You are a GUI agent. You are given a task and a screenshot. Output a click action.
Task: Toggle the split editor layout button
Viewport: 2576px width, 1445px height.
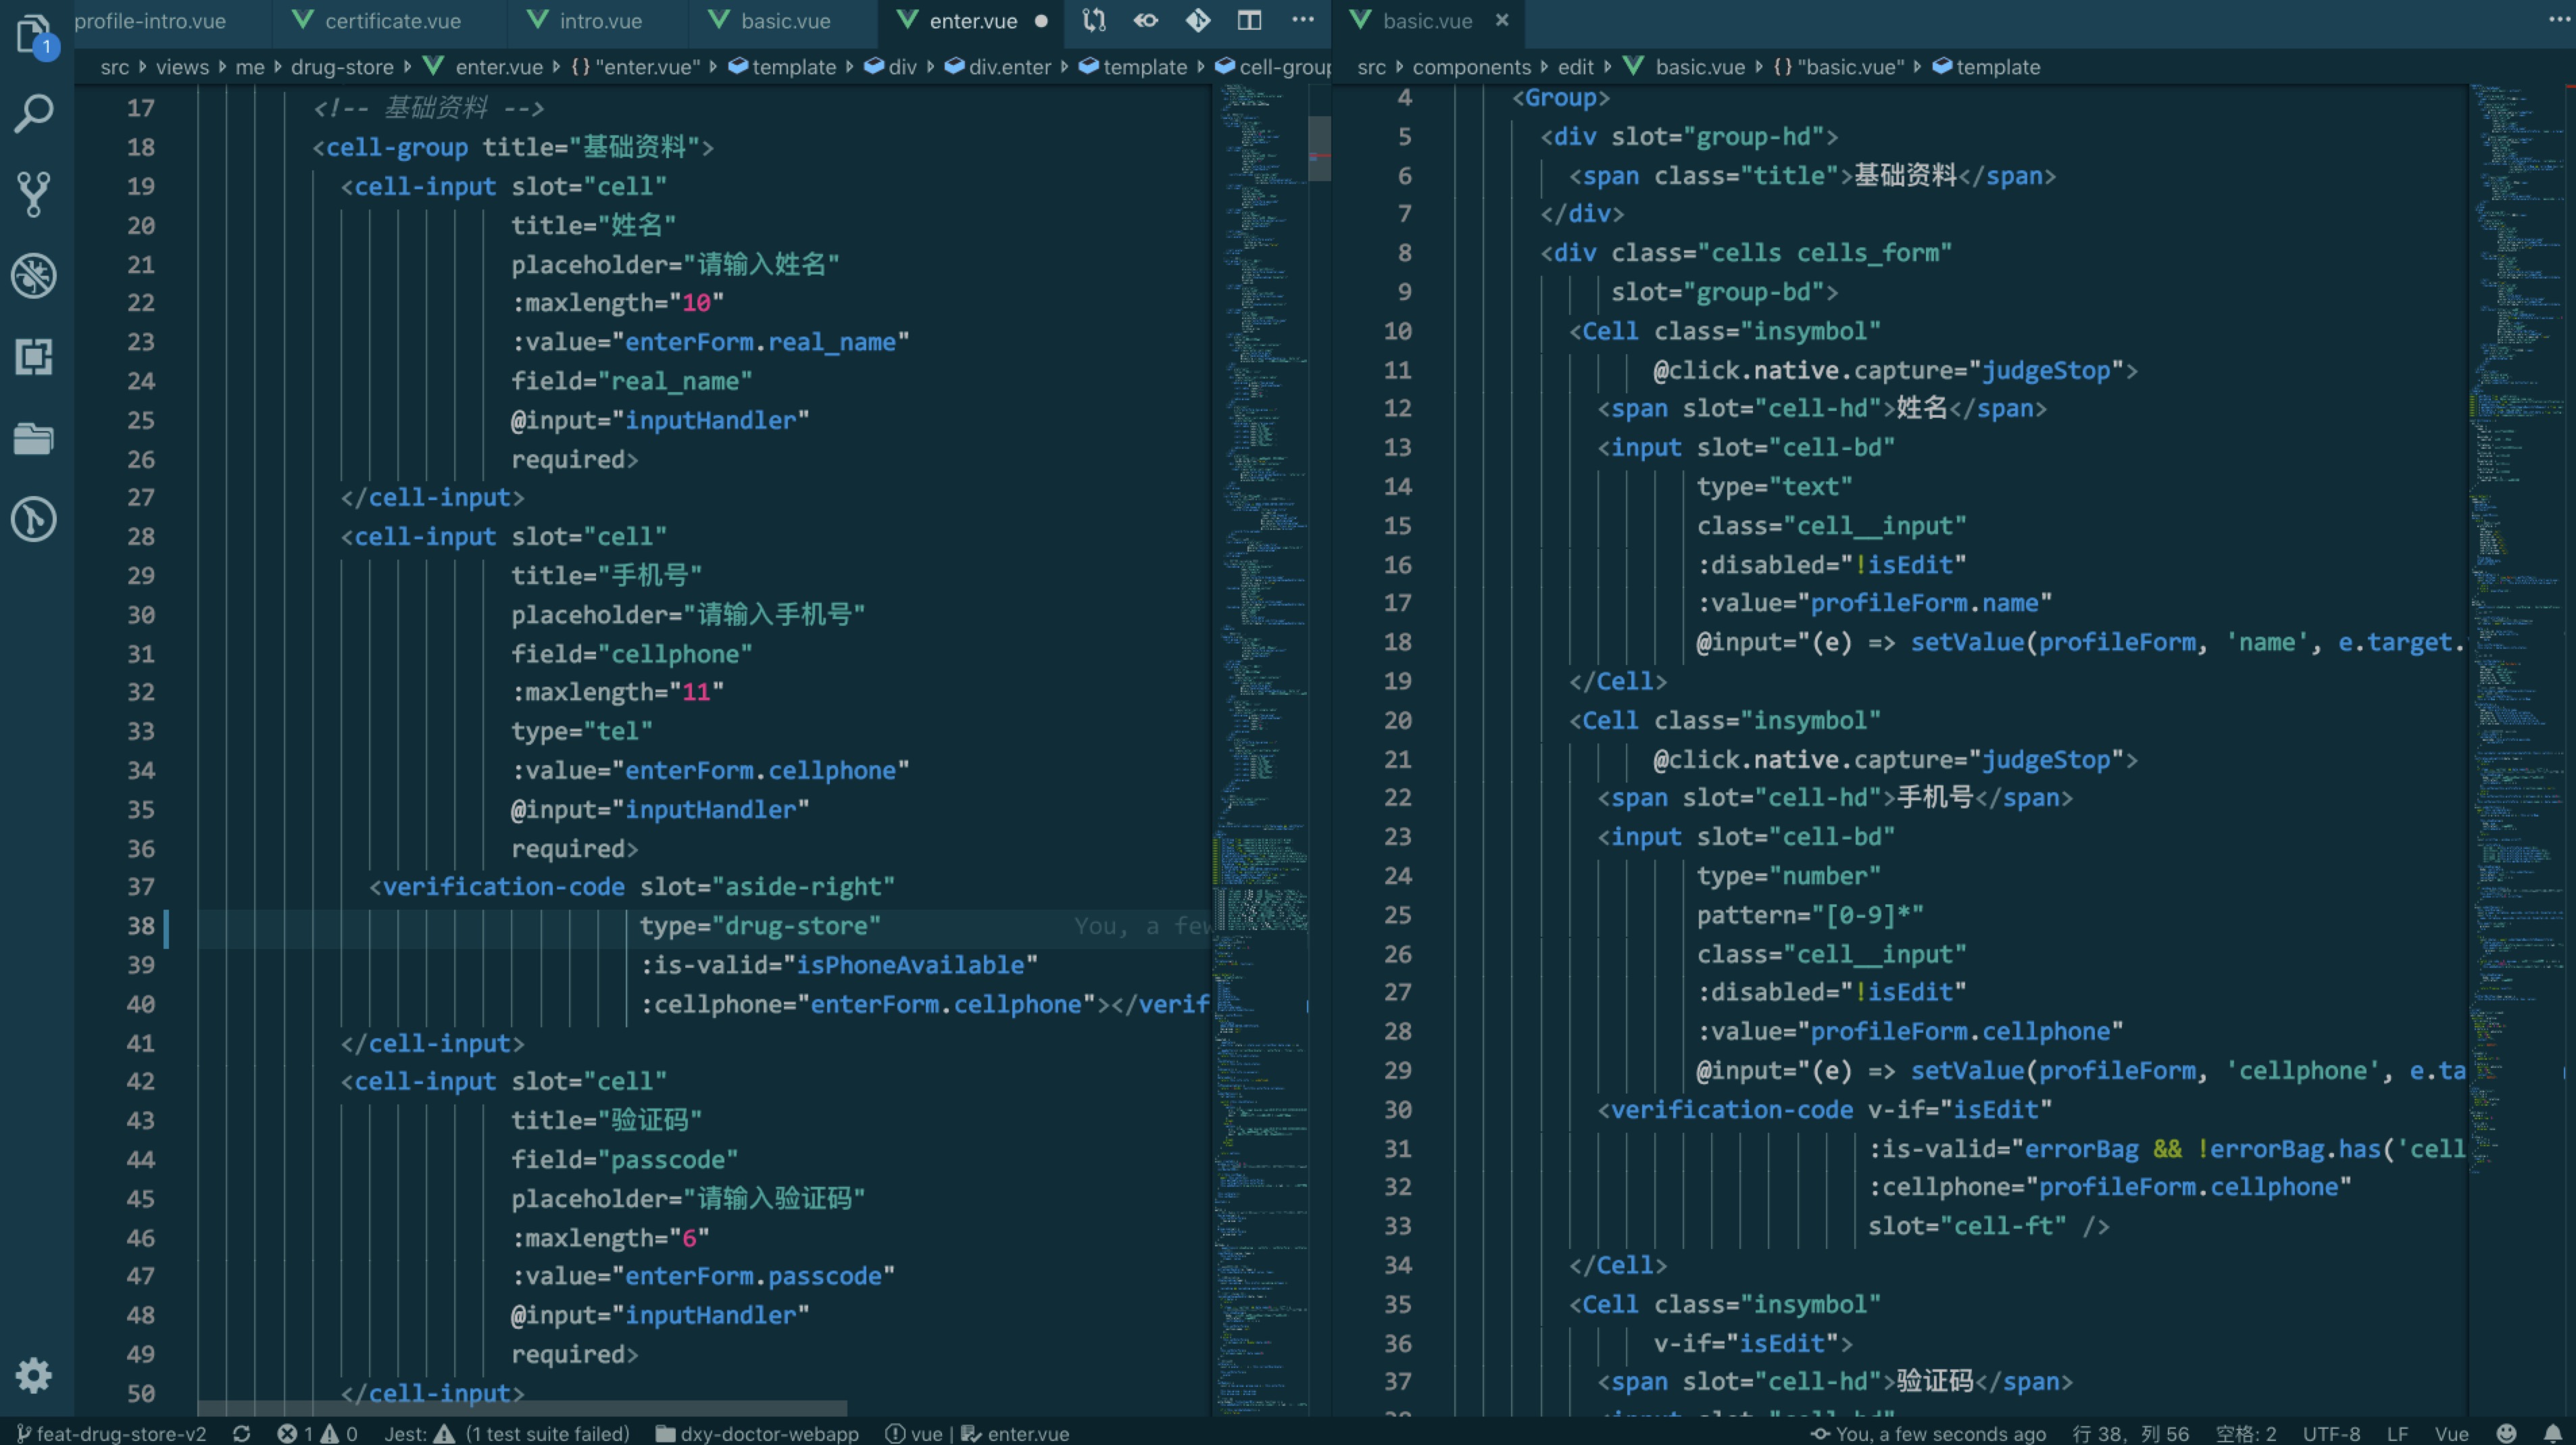(1249, 20)
